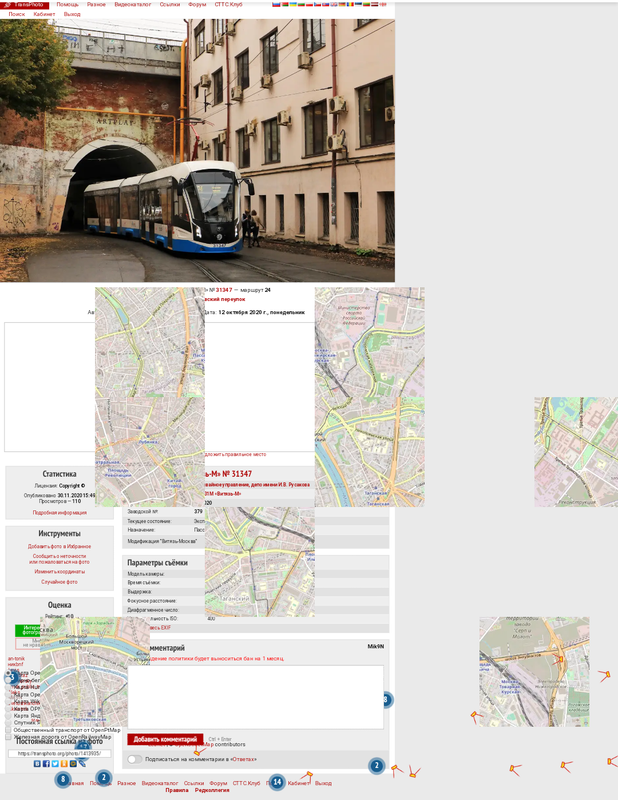The image size is (618, 800).
Task: Switch site language via Russian flag
Action: (x=276, y=4)
